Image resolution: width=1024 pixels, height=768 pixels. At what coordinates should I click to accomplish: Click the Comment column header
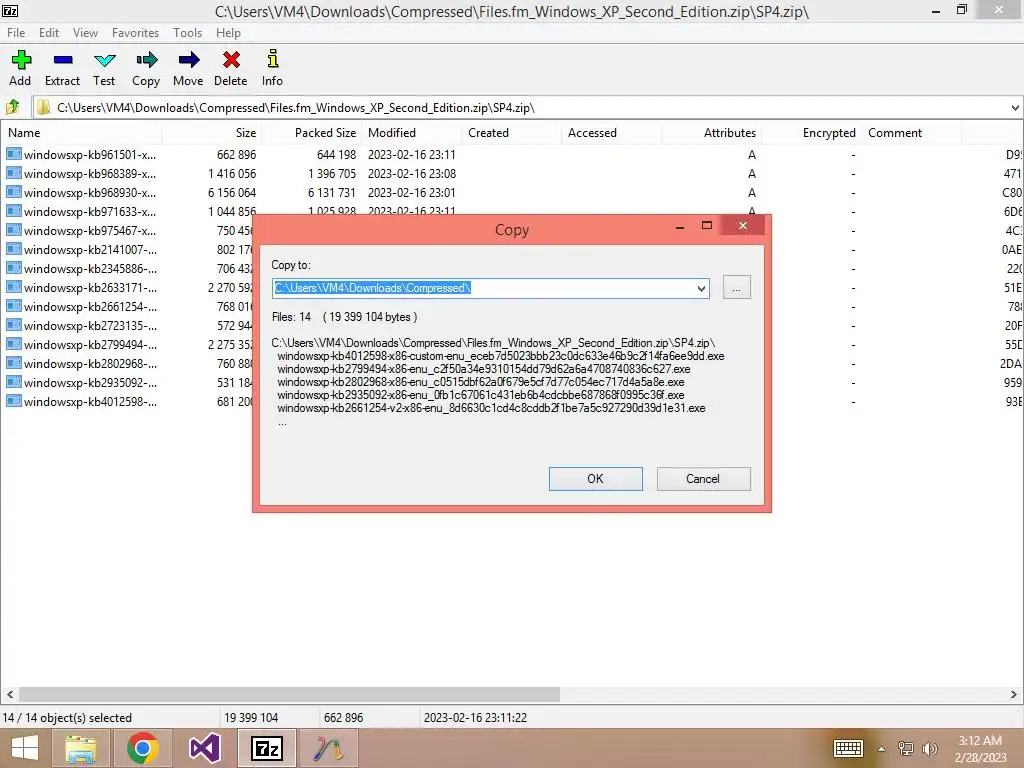click(x=912, y=133)
